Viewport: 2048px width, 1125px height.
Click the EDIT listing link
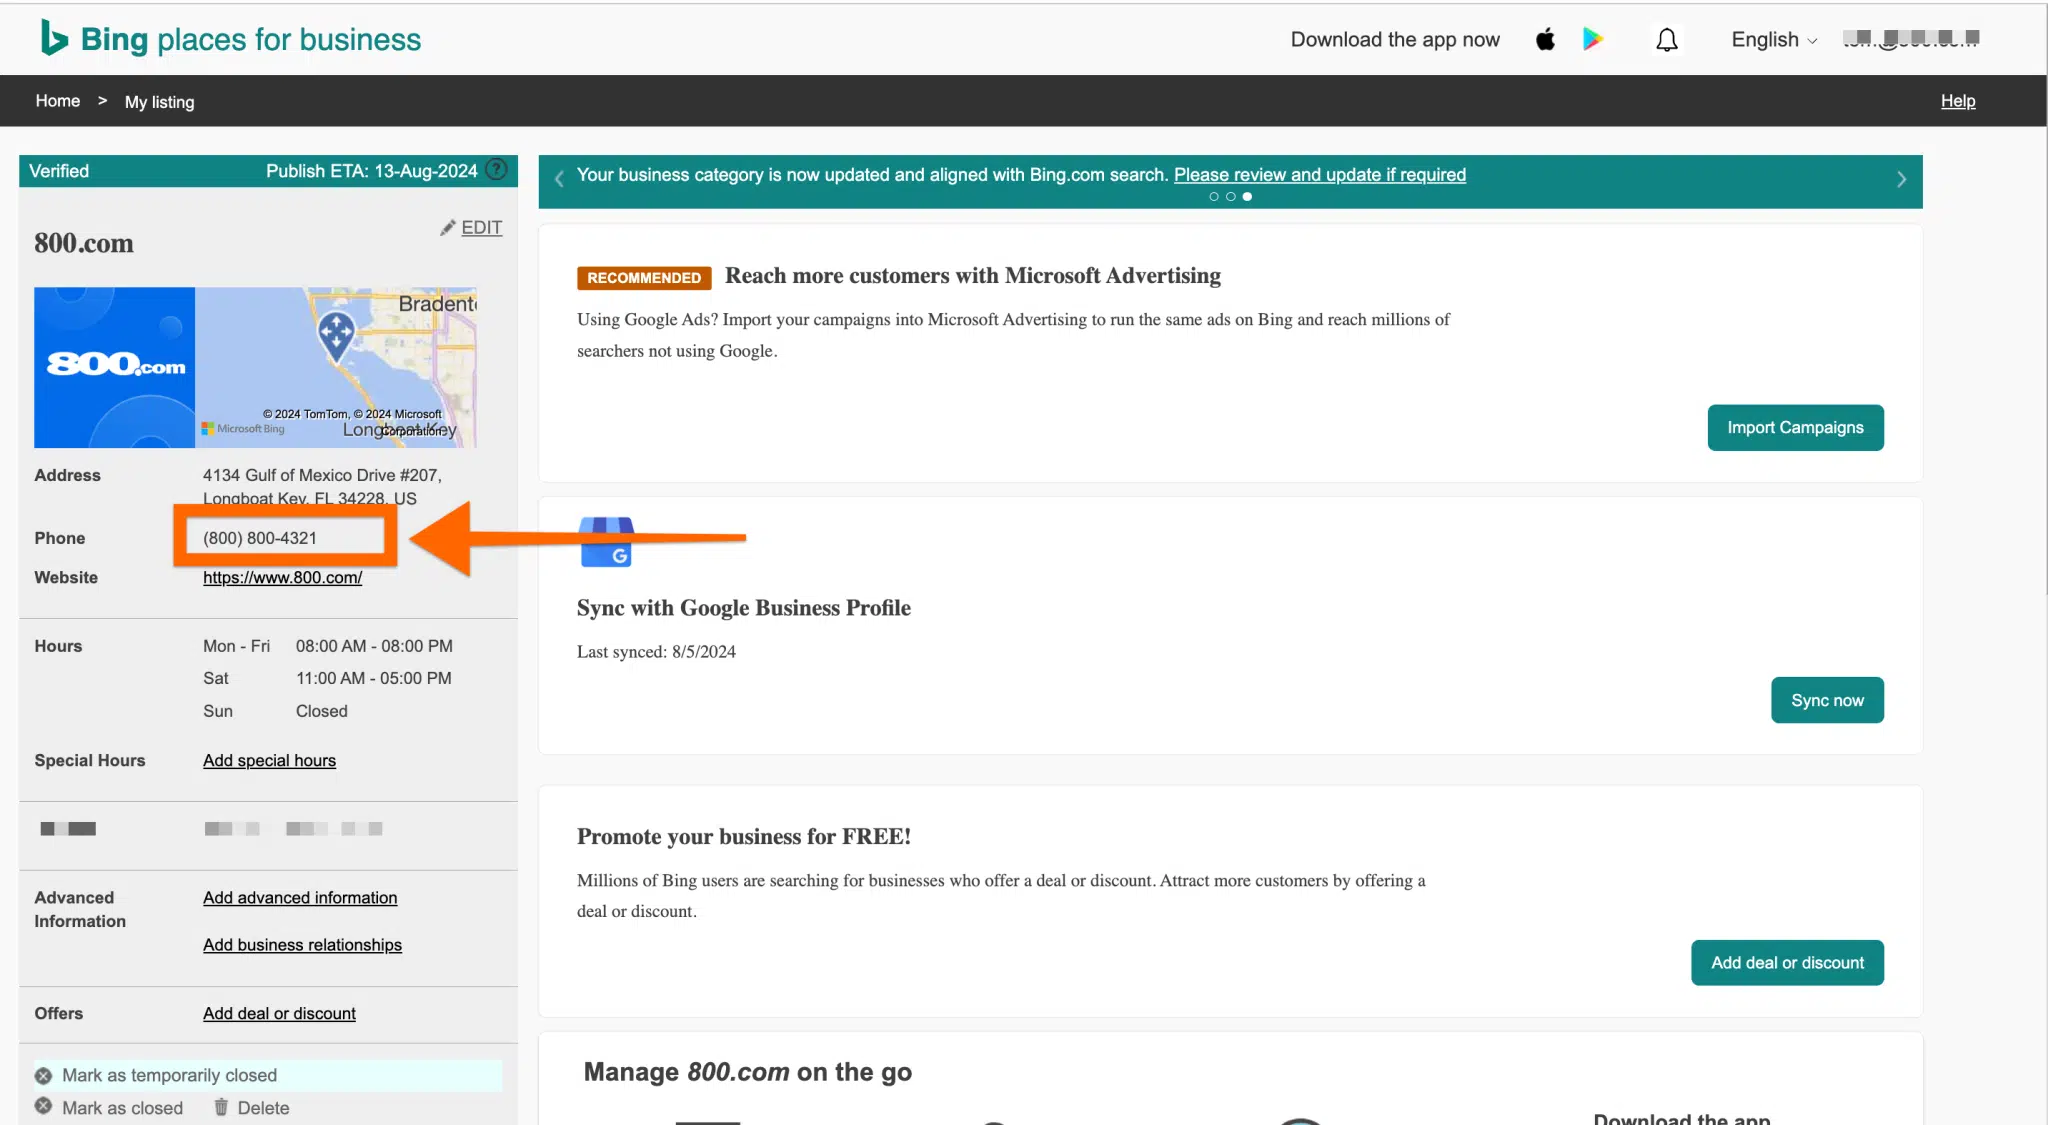click(x=481, y=228)
